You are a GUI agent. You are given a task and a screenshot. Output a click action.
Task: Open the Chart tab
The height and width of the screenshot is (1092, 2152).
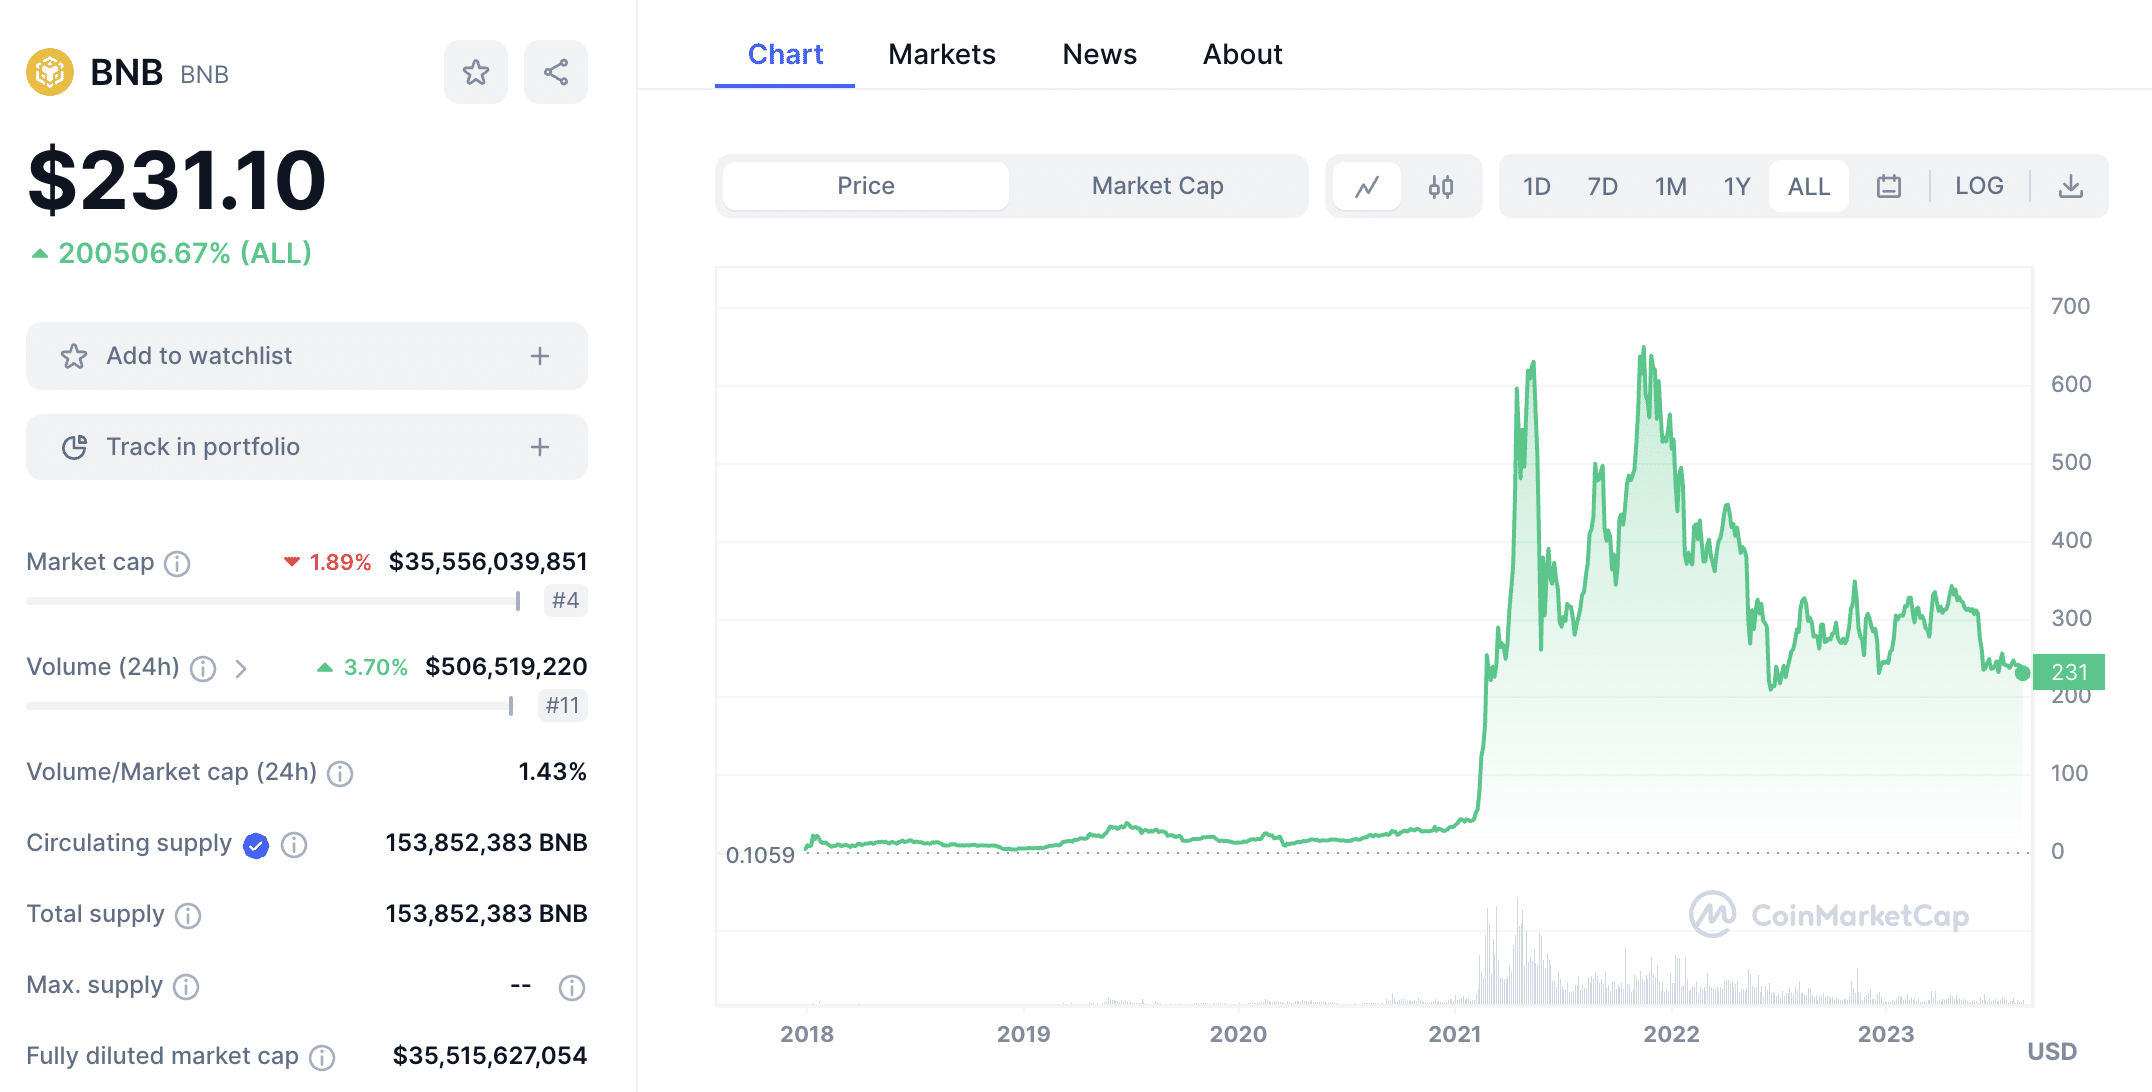[785, 54]
